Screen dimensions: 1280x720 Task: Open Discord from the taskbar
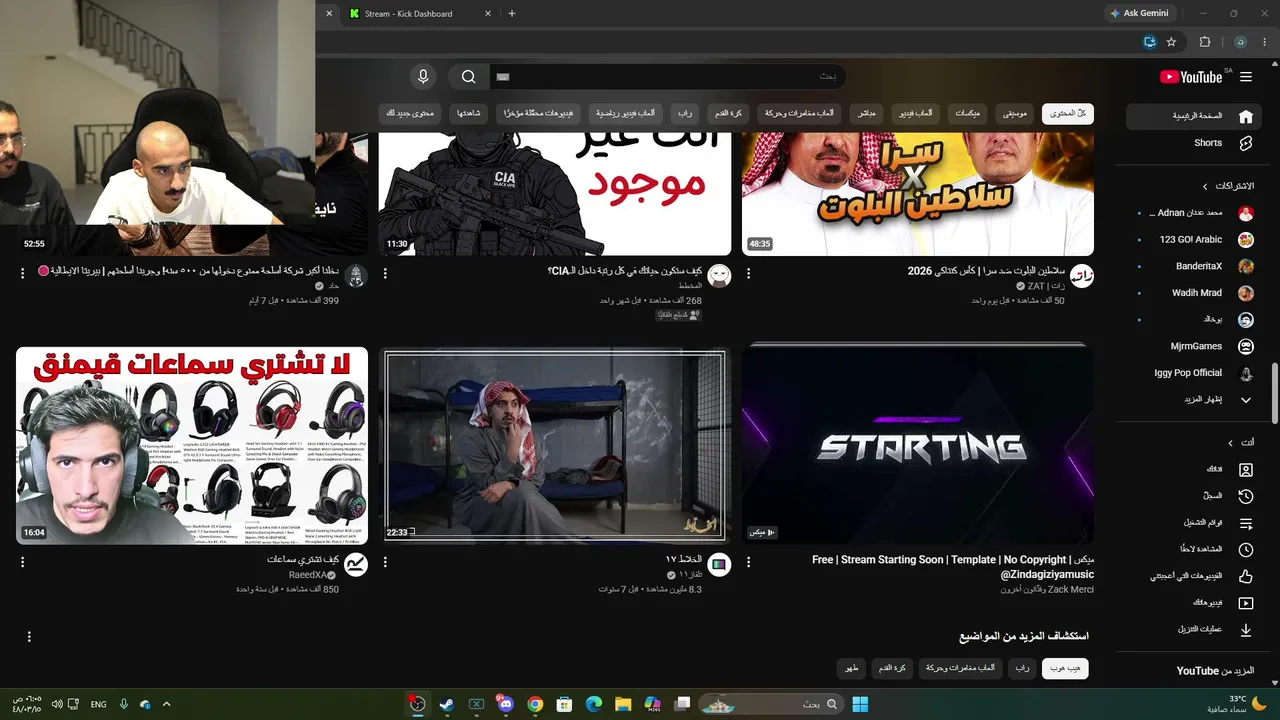[505, 704]
